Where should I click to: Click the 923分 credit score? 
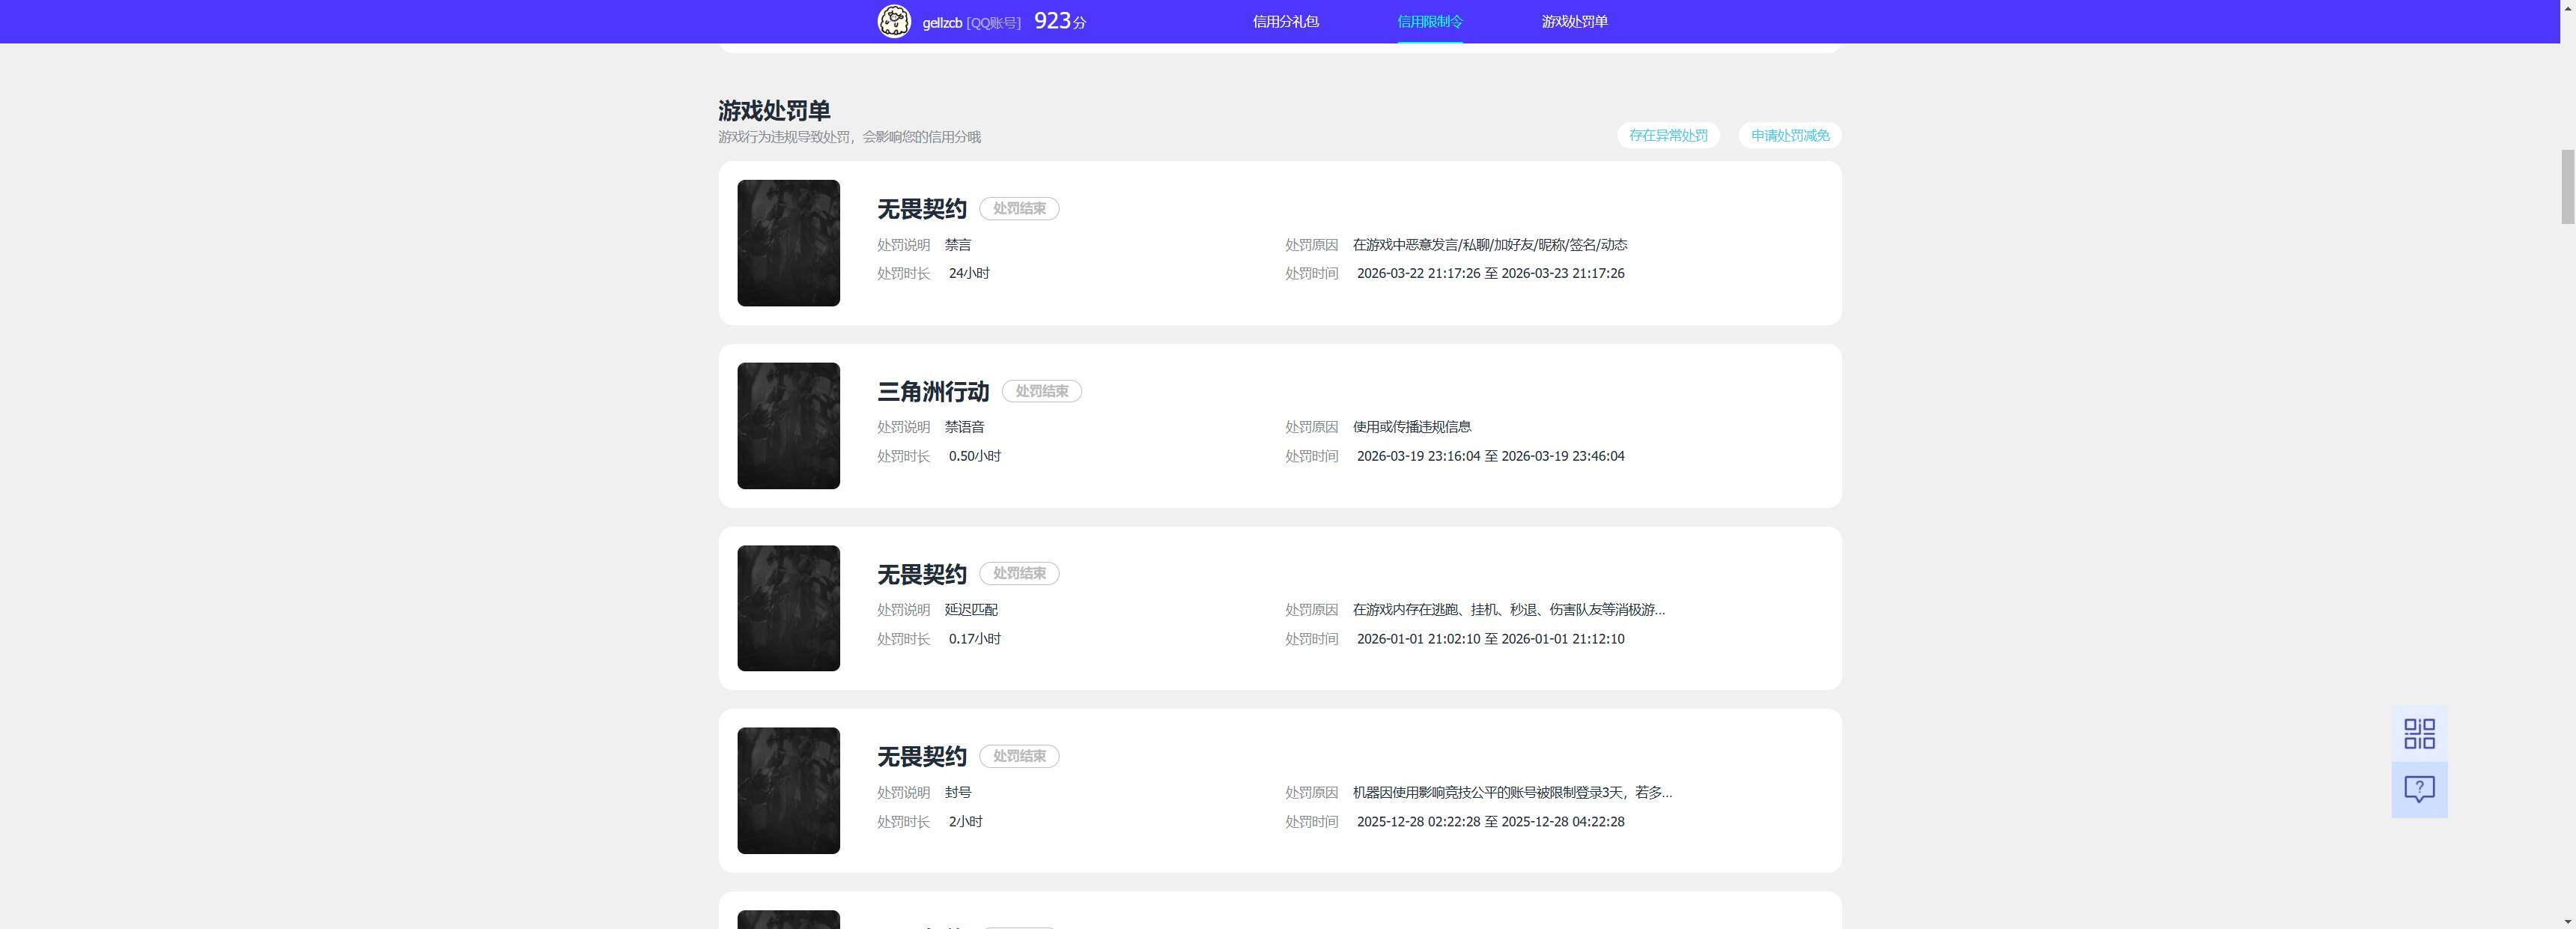click(1060, 21)
